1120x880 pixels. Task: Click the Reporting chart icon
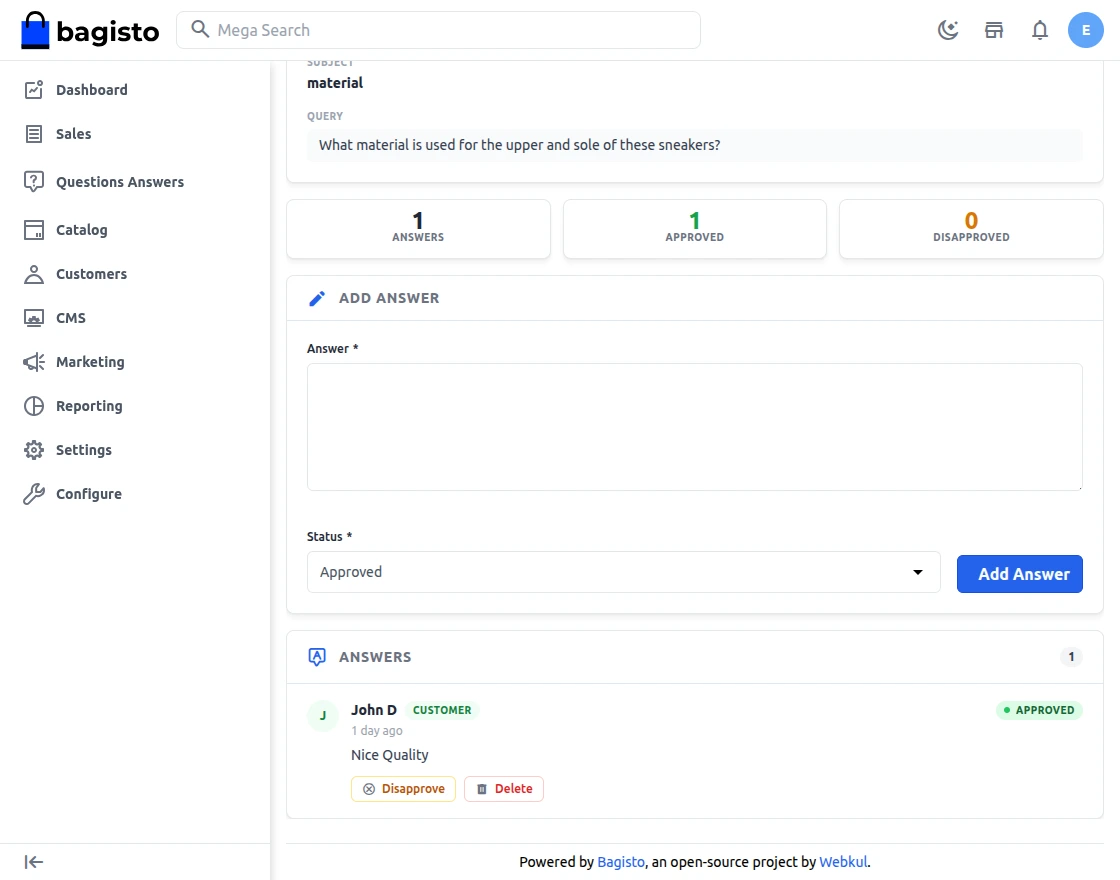coord(34,406)
